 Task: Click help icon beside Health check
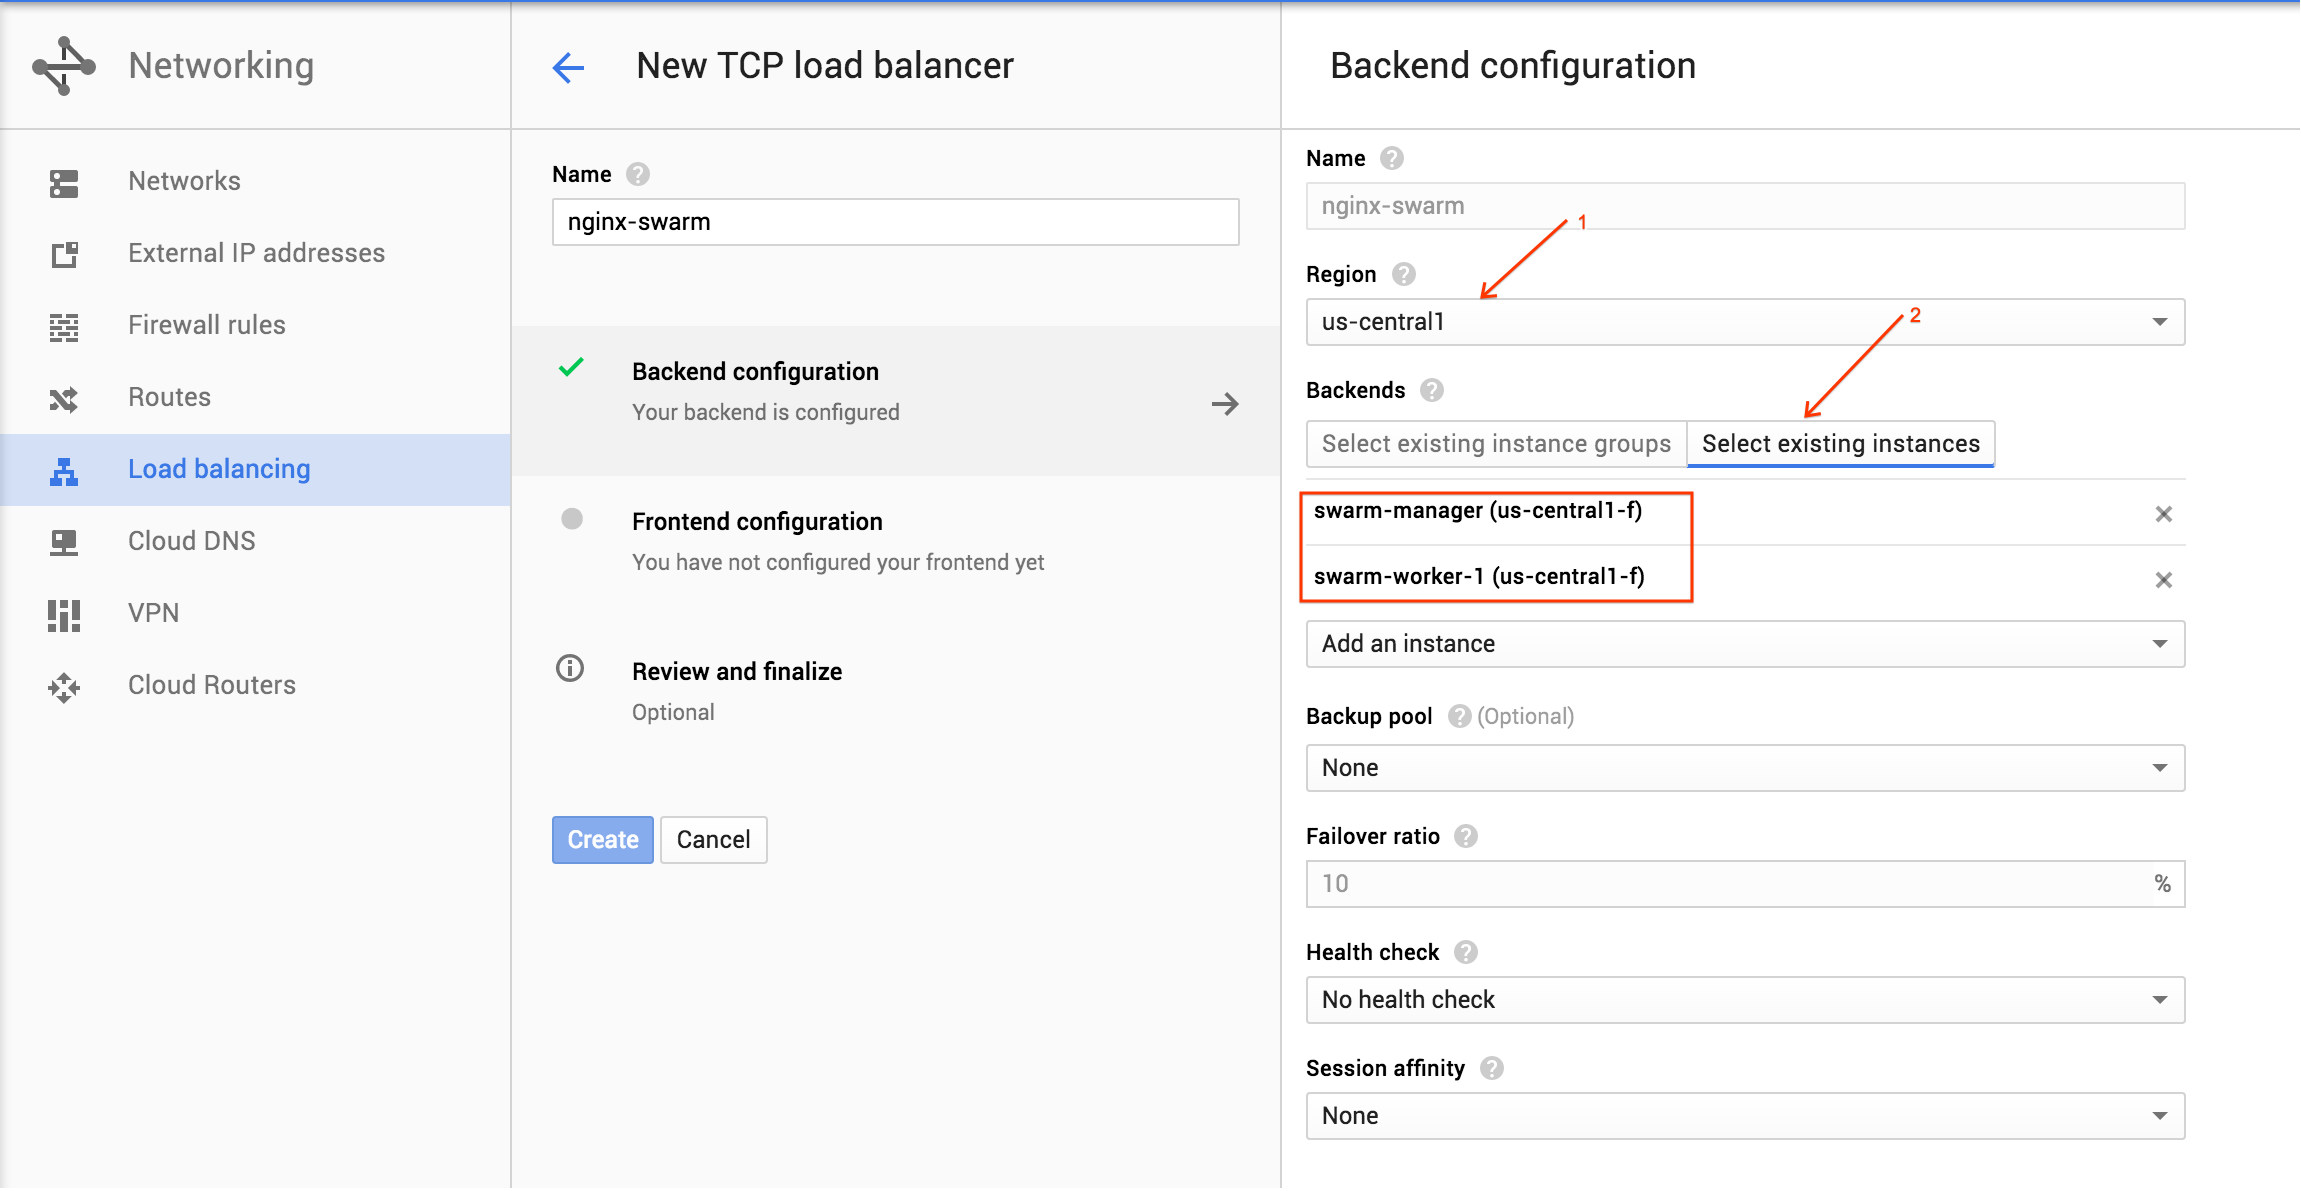[x=1466, y=952]
